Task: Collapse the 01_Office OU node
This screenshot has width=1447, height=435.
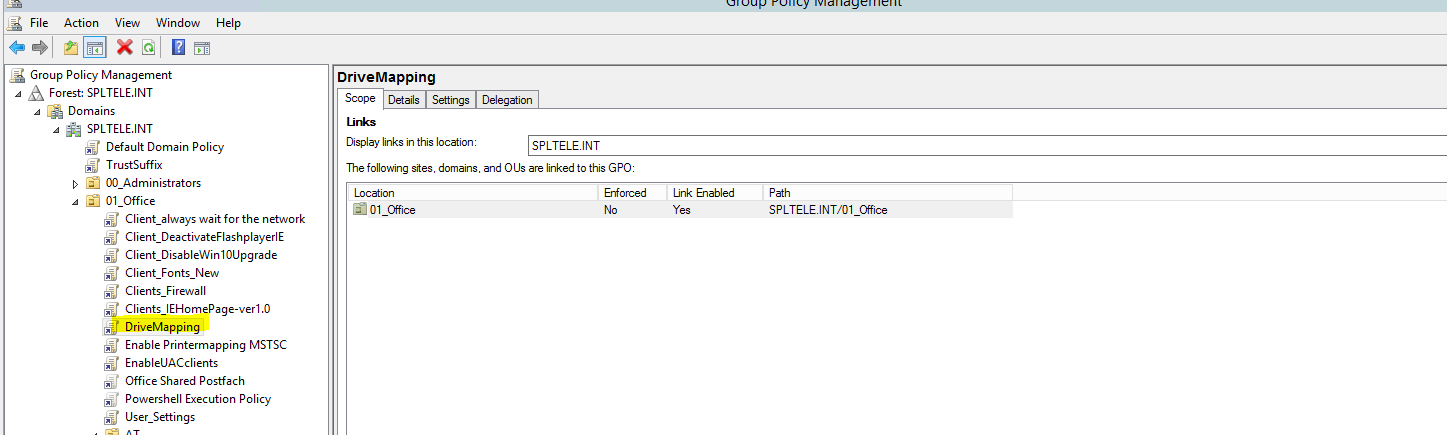Action: [x=76, y=201]
